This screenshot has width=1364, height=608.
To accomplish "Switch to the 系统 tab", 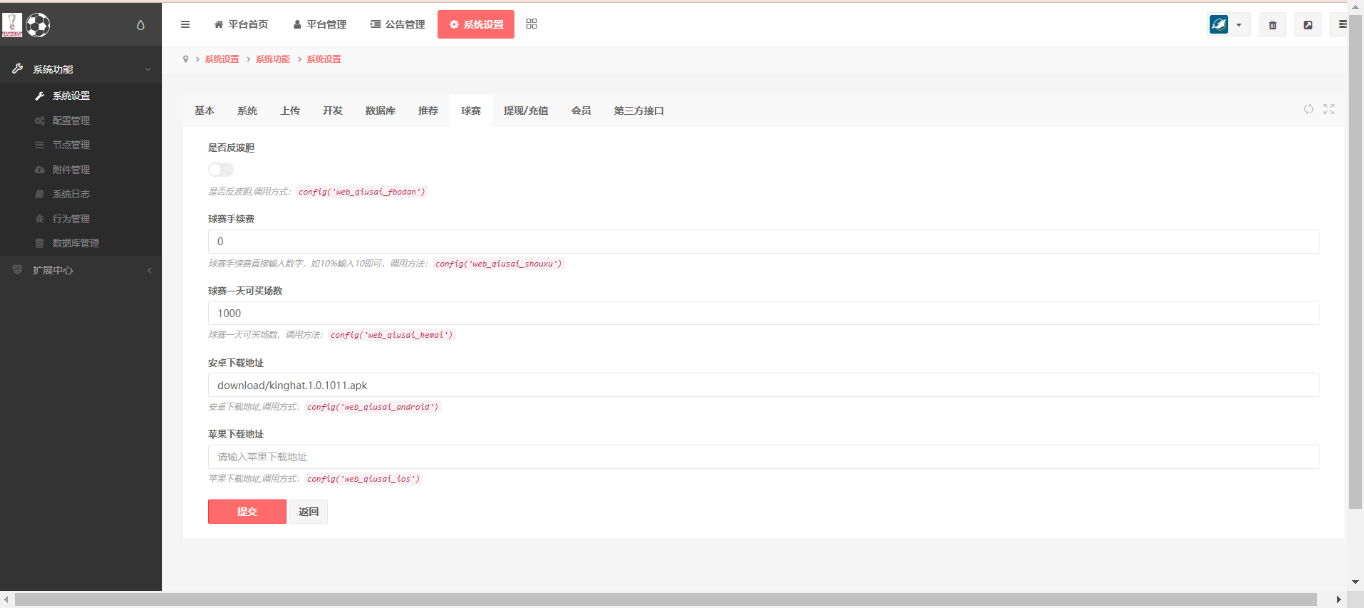I will pos(247,111).
